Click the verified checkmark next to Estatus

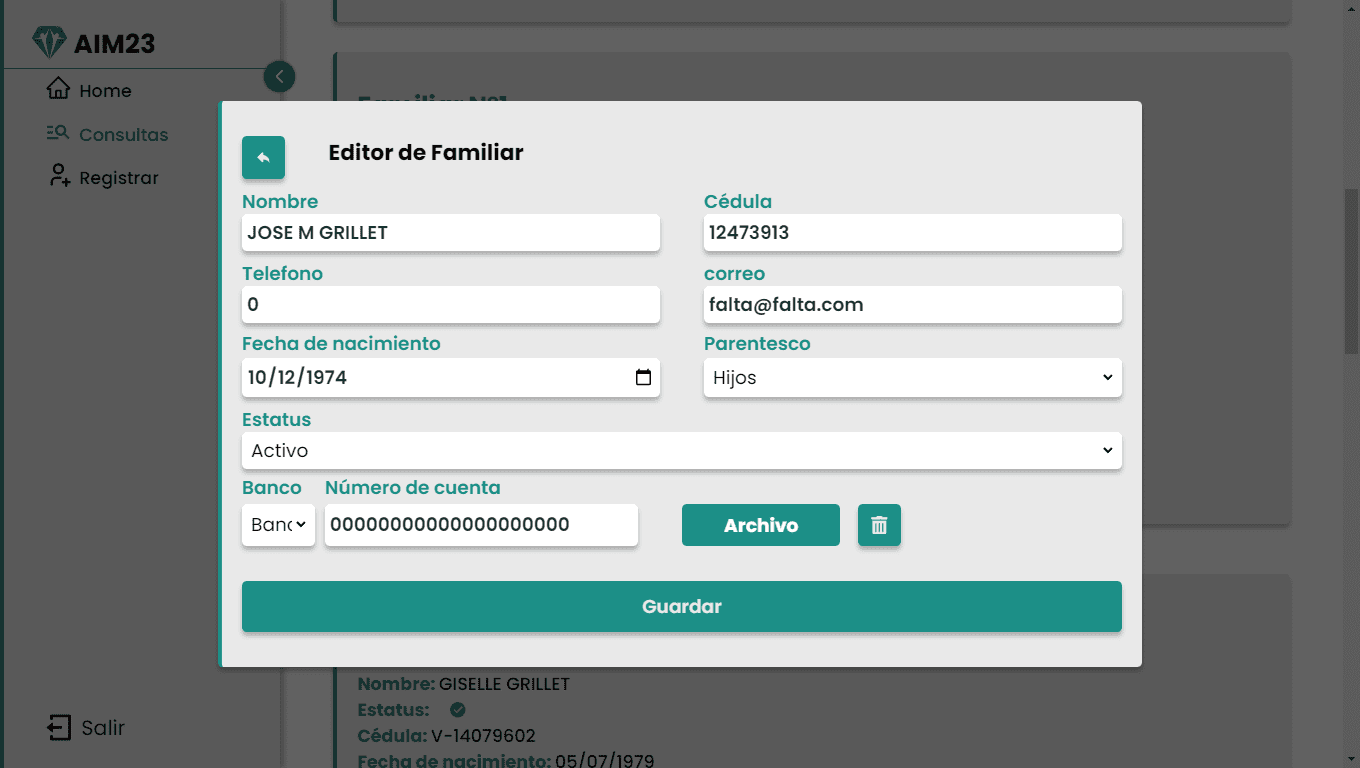pyautogui.click(x=456, y=709)
